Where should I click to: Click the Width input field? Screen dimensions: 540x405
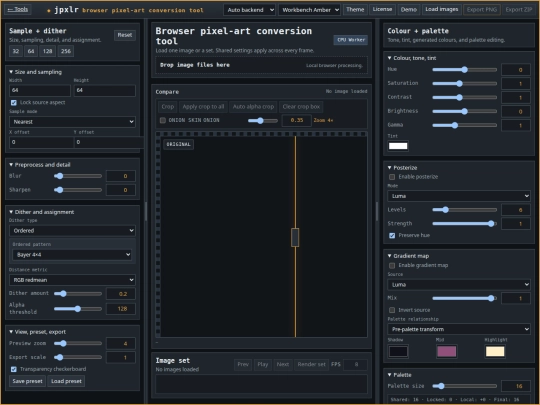tap(40, 91)
